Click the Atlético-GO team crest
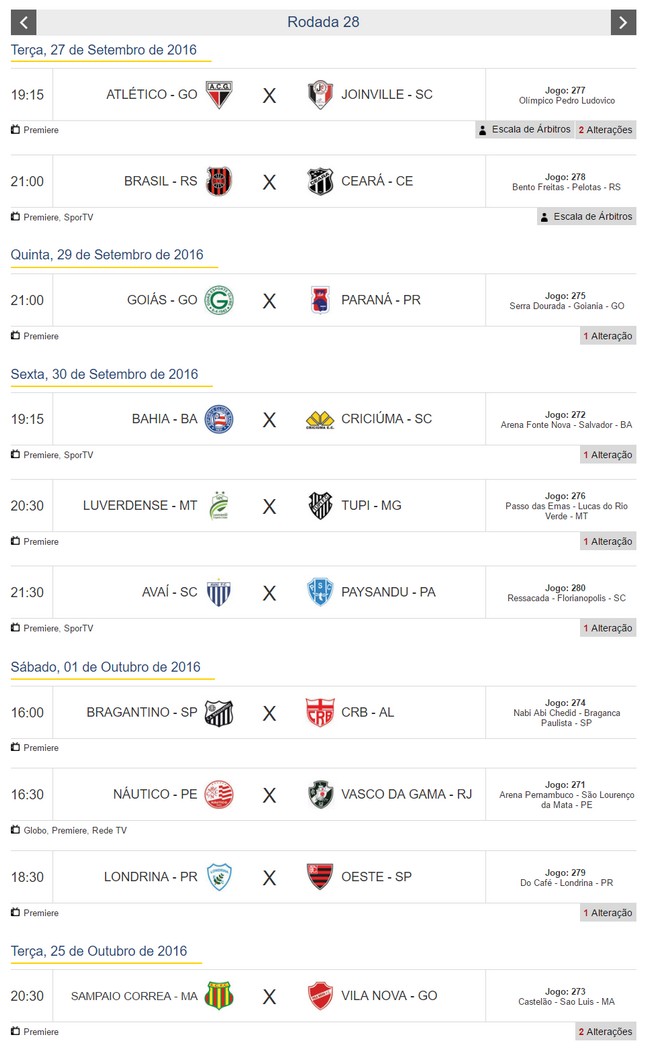 [218, 95]
